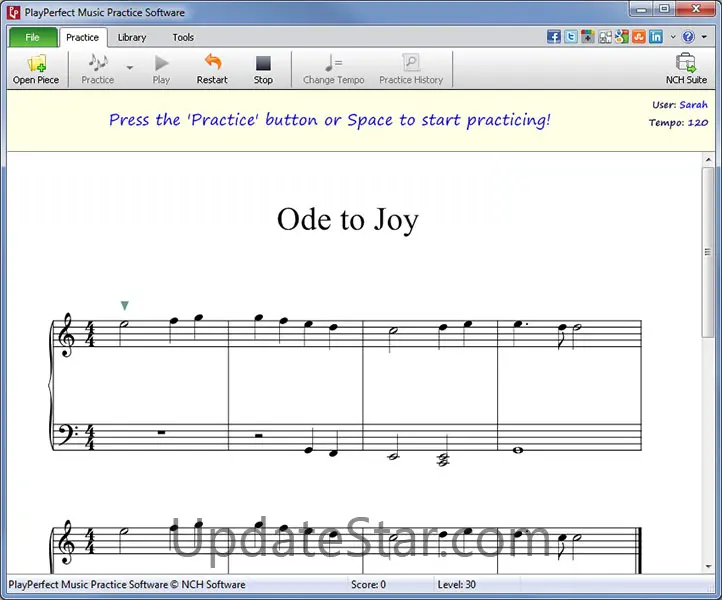View Practice History
The width and height of the screenshot is (722, 600).
(x=411, y=69)
